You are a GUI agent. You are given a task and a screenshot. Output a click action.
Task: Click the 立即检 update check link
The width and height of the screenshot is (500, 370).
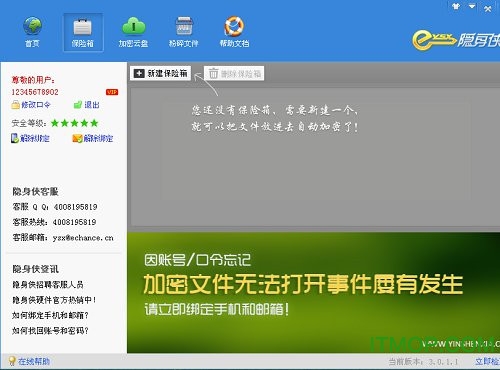[487, 361]
